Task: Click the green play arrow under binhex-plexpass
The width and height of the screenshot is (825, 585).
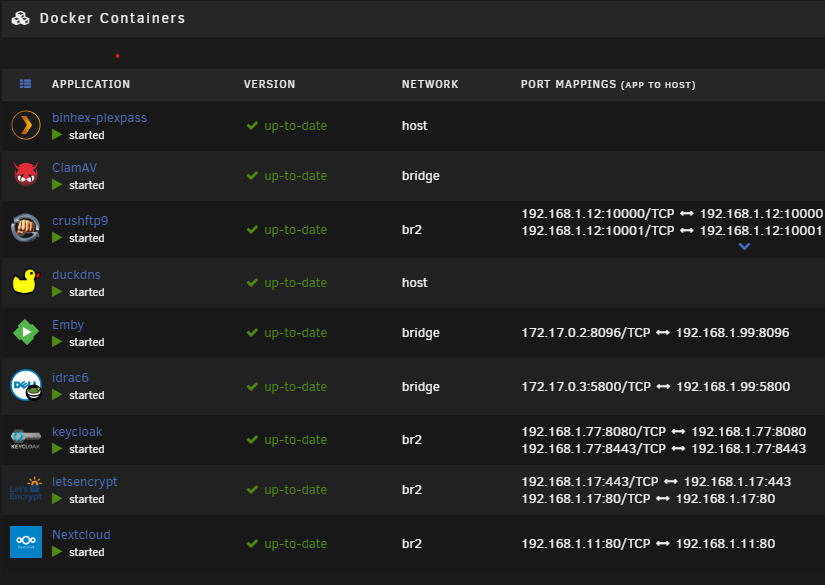Action: [x=57, y=135]
